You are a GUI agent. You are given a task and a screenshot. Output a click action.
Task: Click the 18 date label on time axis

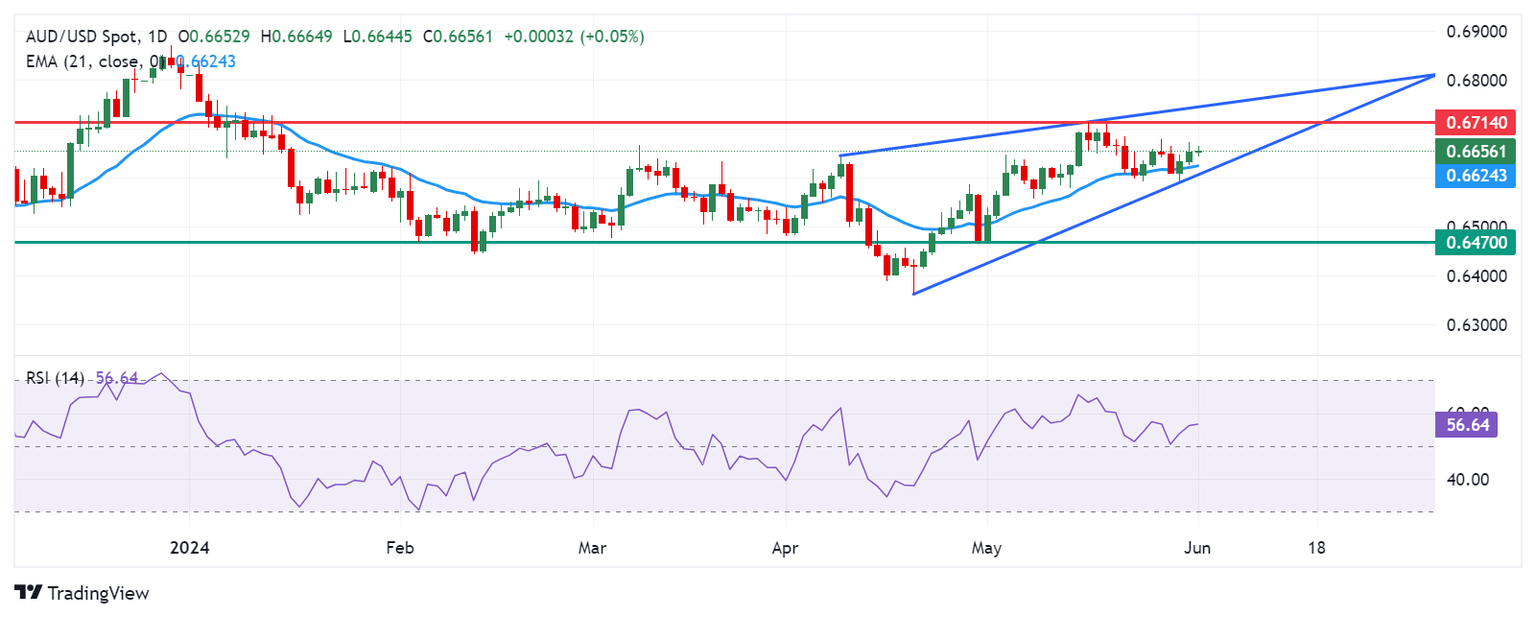pyautogui.click(x=1317, y=548)
